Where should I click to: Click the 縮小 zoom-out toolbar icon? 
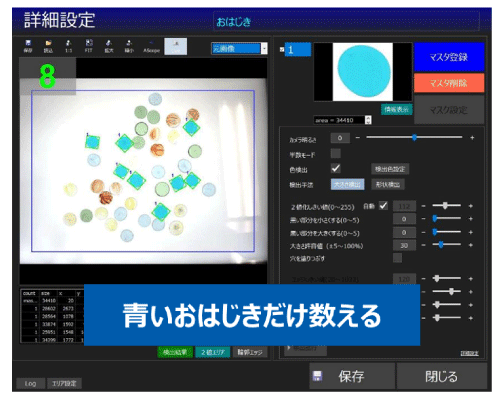(129, 46)
